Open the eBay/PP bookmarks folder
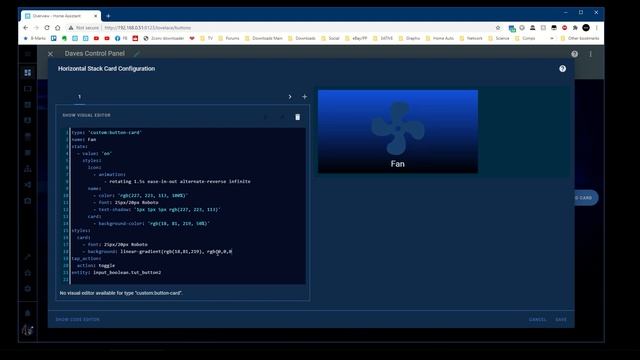This screenshot has width=640, height=360. click(356, 38)
